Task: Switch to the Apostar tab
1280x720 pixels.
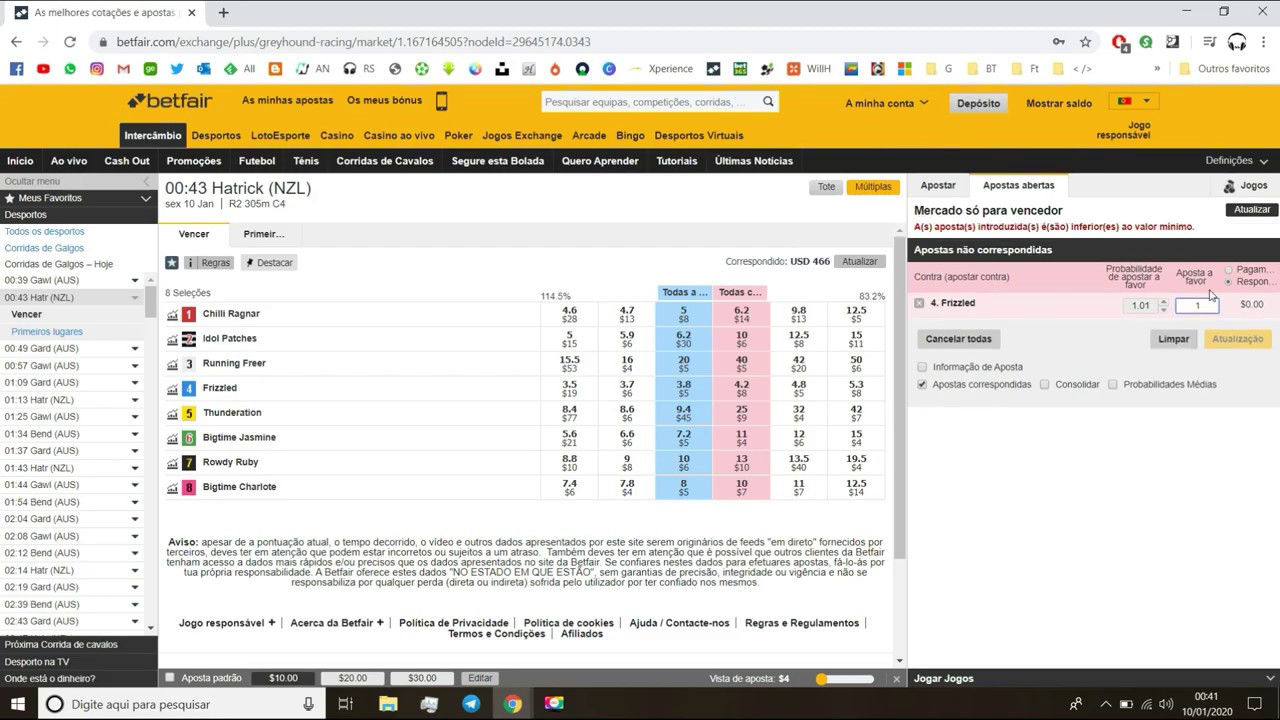Action: point(938,185)
